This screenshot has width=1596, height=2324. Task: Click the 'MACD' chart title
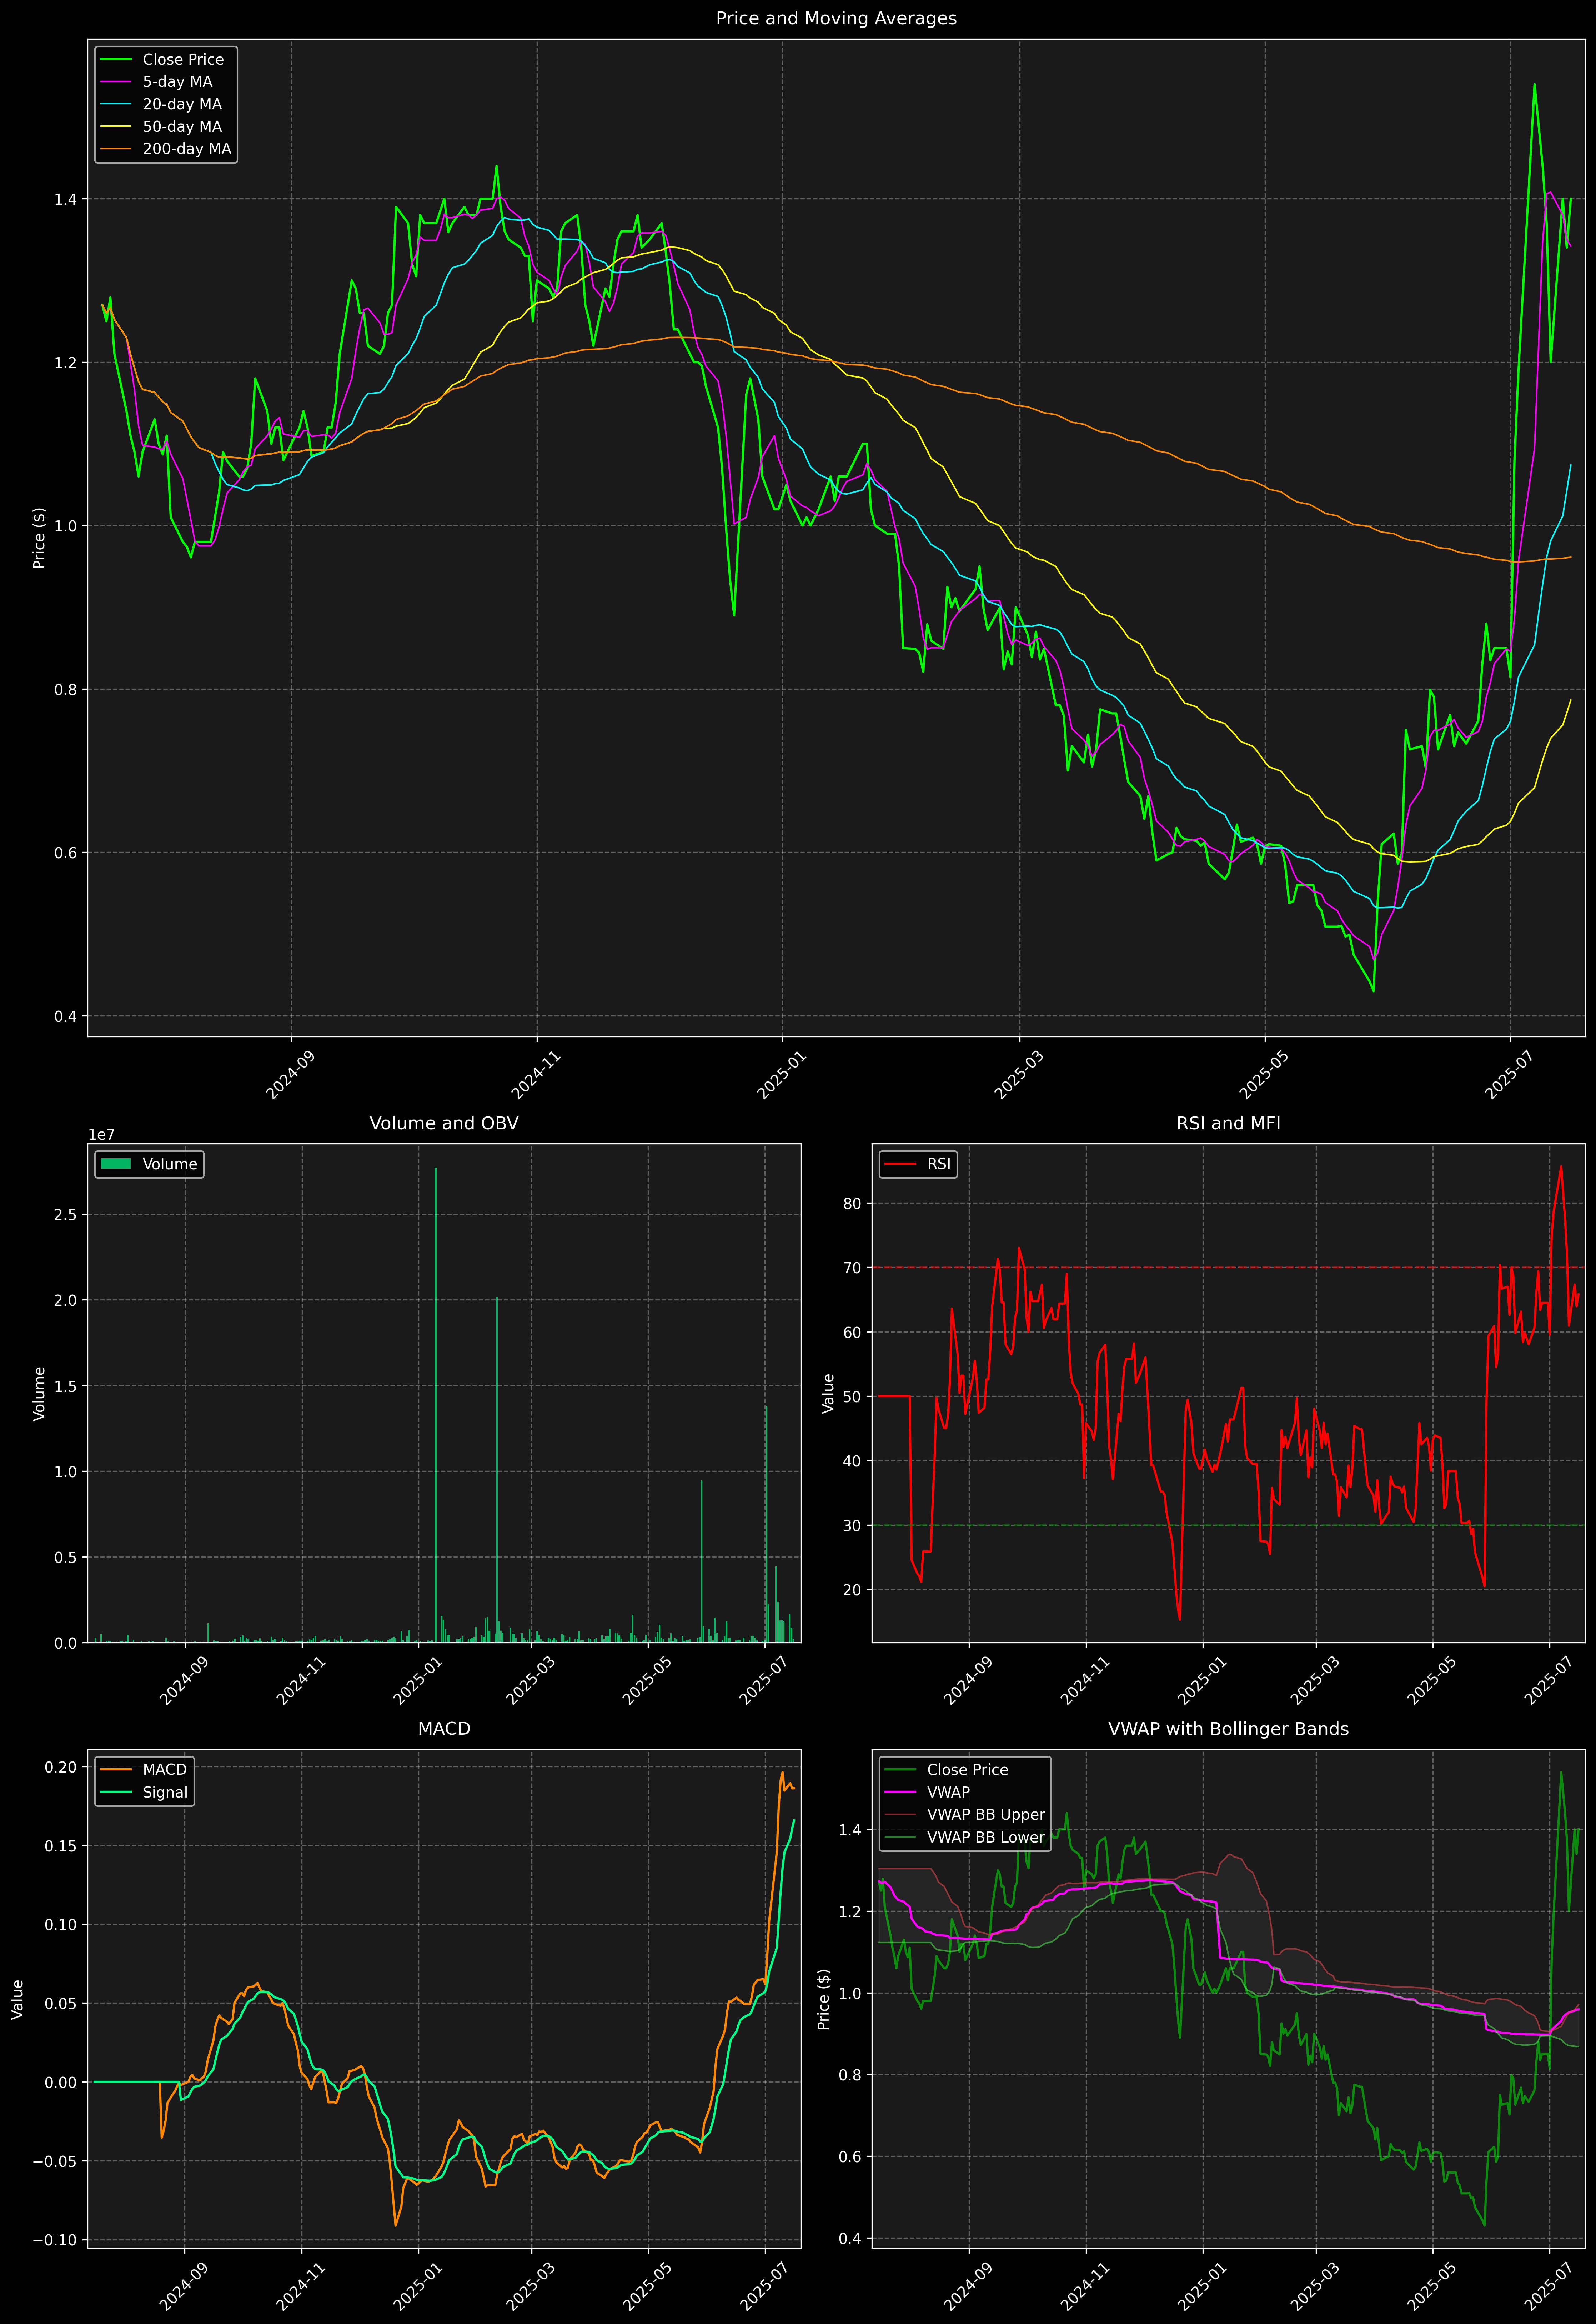[444, 1729]
